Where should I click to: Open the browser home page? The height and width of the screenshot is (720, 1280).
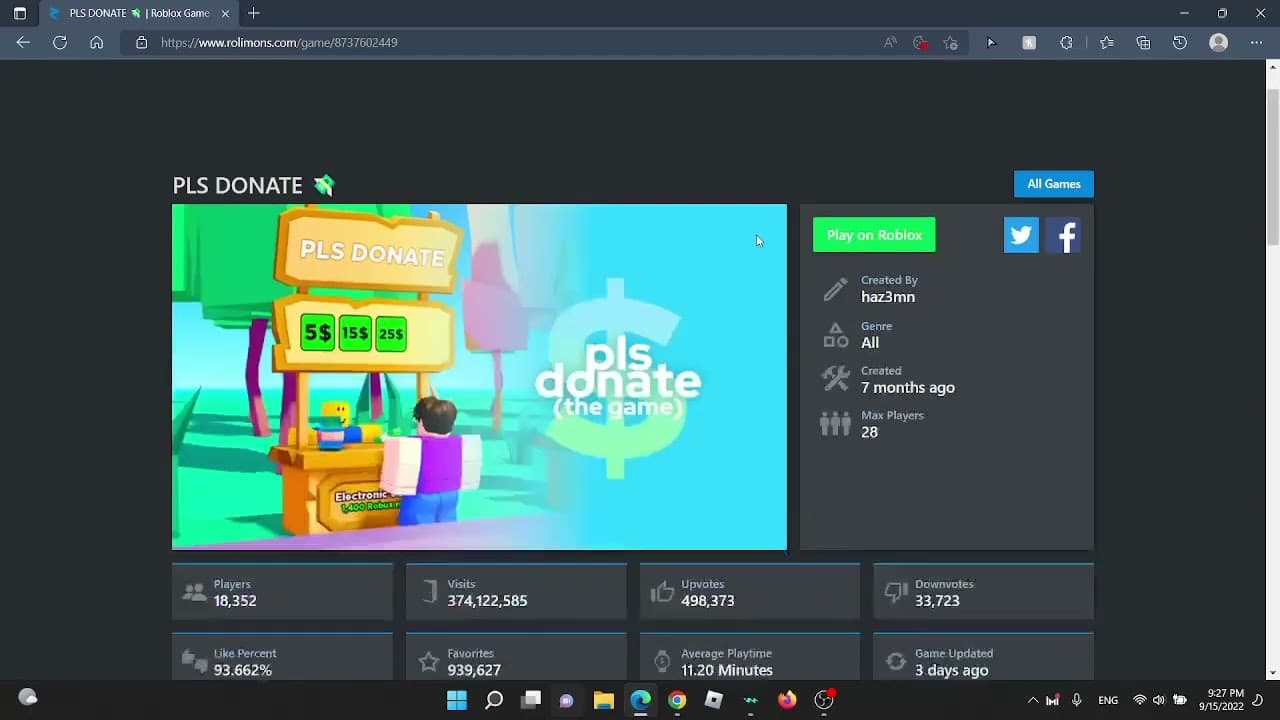tap(96, 43)
